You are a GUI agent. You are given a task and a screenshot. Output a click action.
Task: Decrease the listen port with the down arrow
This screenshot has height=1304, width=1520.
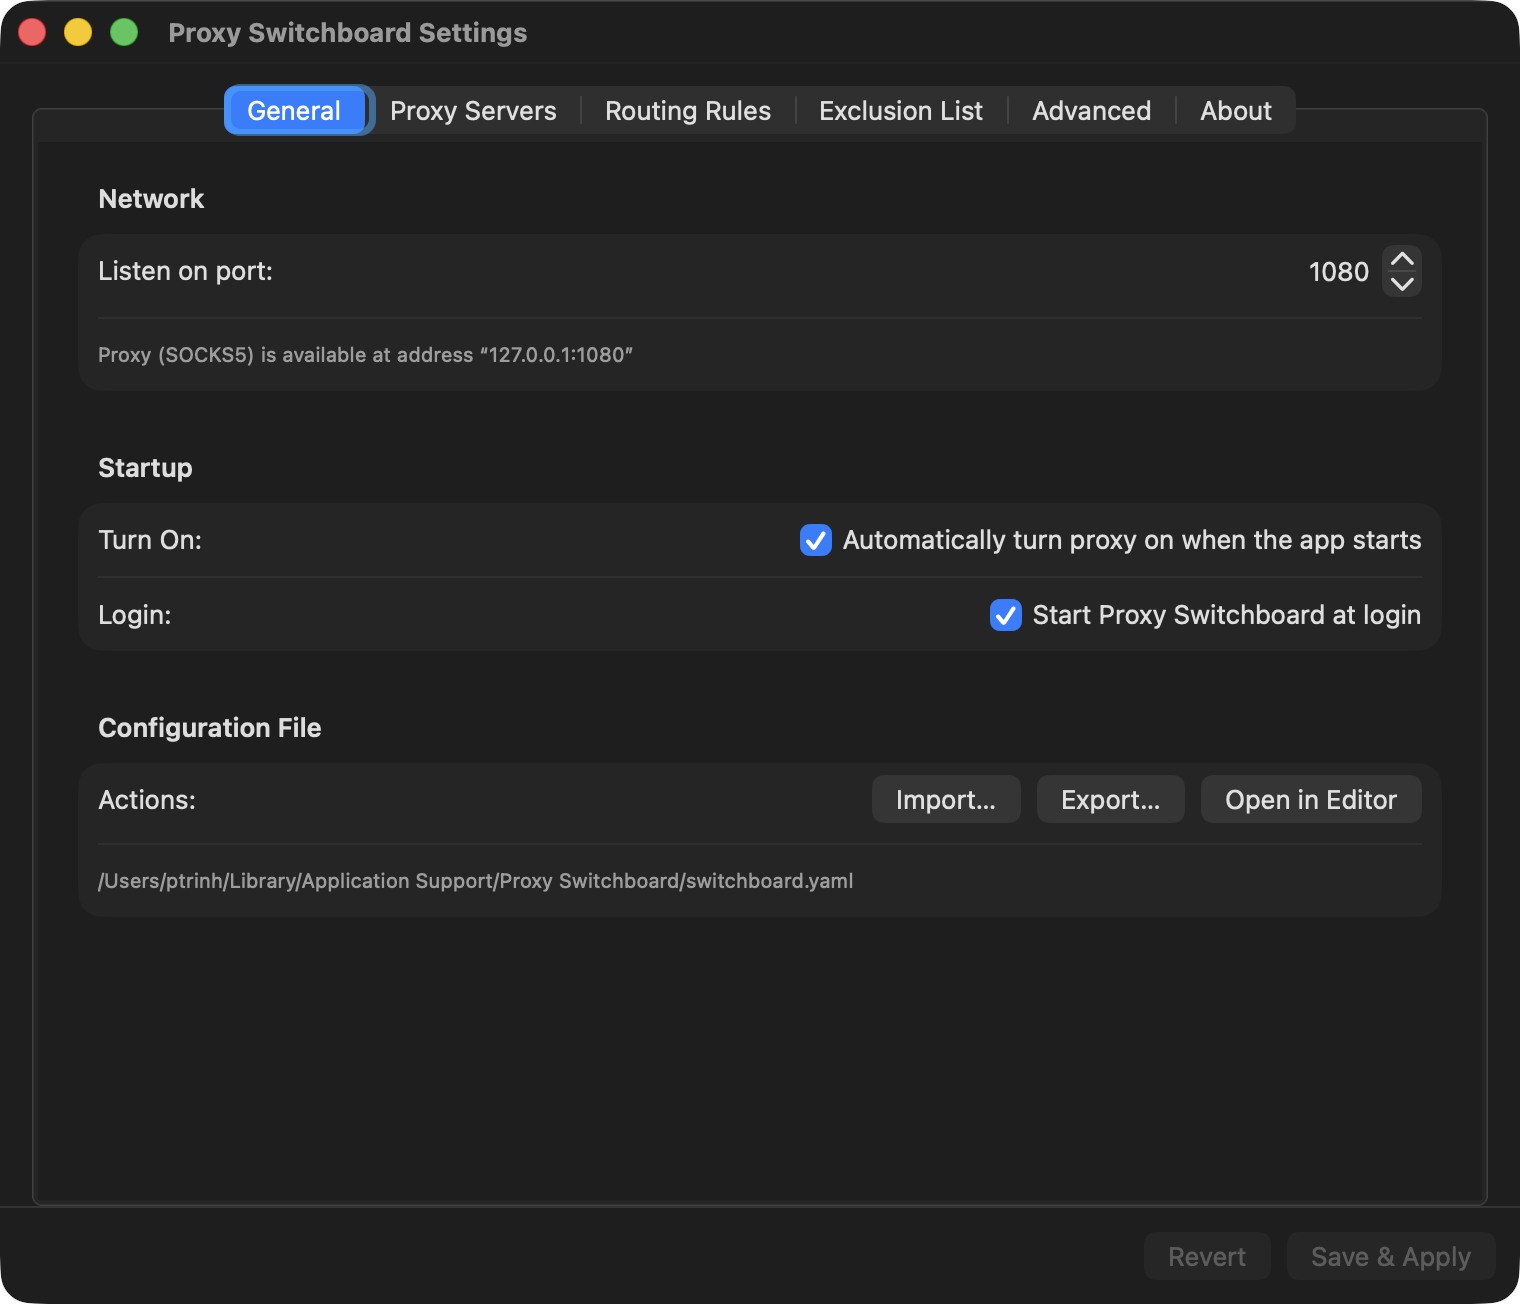coord(1402,284)
